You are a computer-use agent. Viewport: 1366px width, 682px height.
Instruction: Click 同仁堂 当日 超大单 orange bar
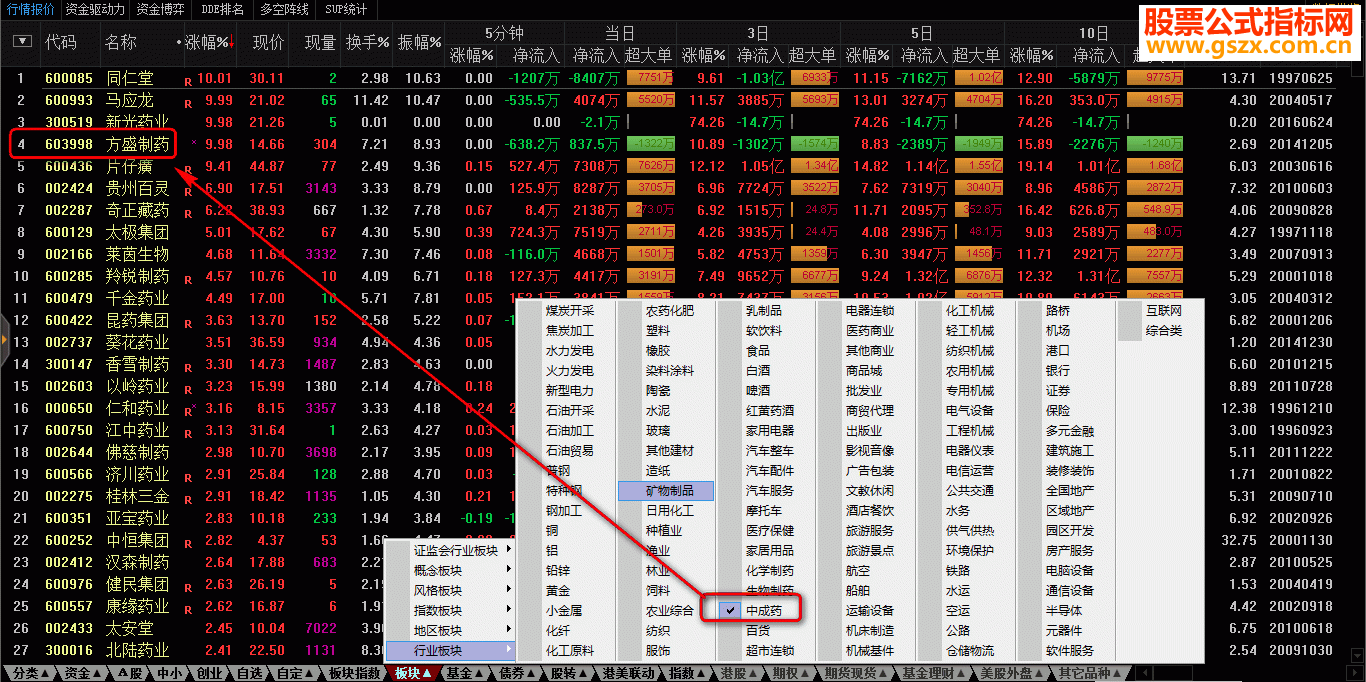650,78
